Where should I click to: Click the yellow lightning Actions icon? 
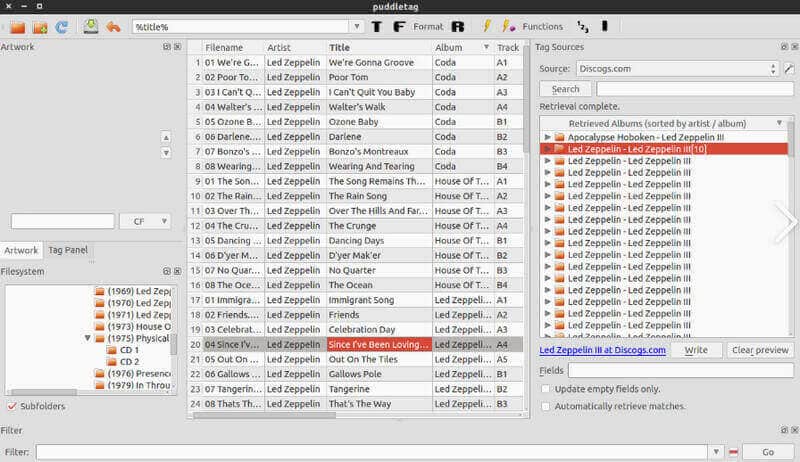point(487,26)
